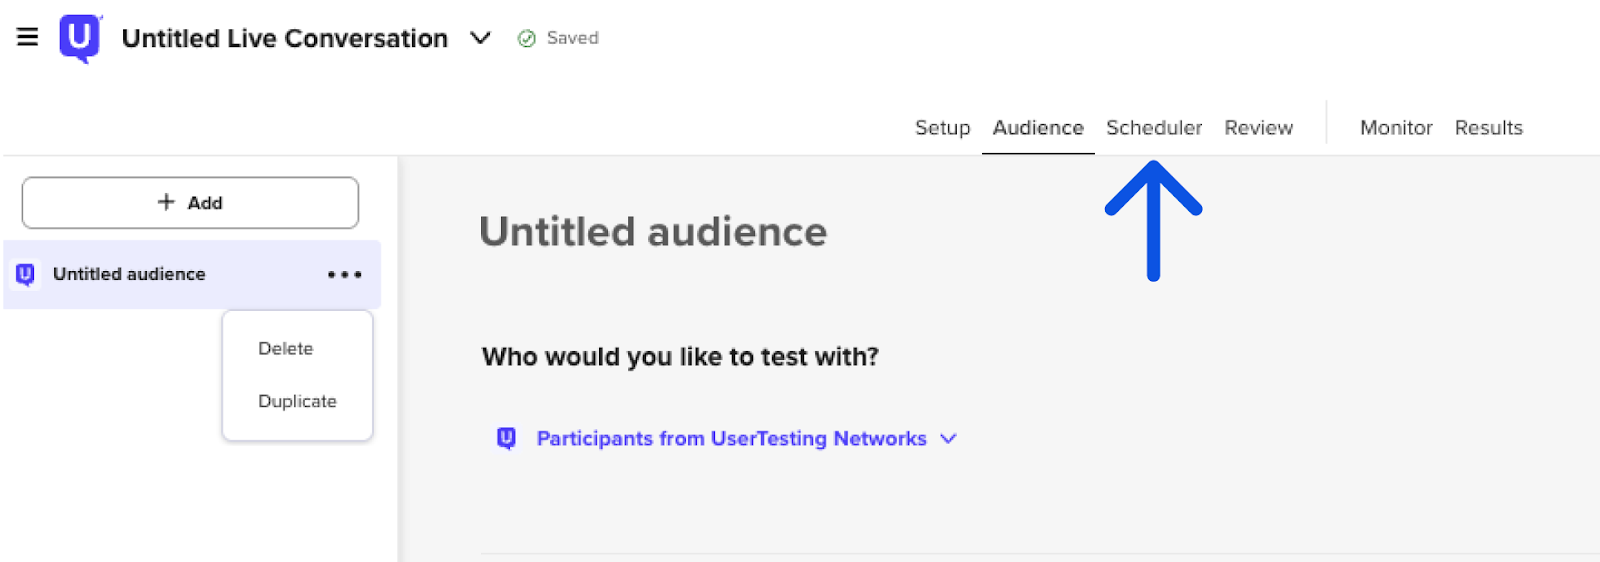
Task: Click the Untitled audience heading to rename
Action: [x=653, y=232]
